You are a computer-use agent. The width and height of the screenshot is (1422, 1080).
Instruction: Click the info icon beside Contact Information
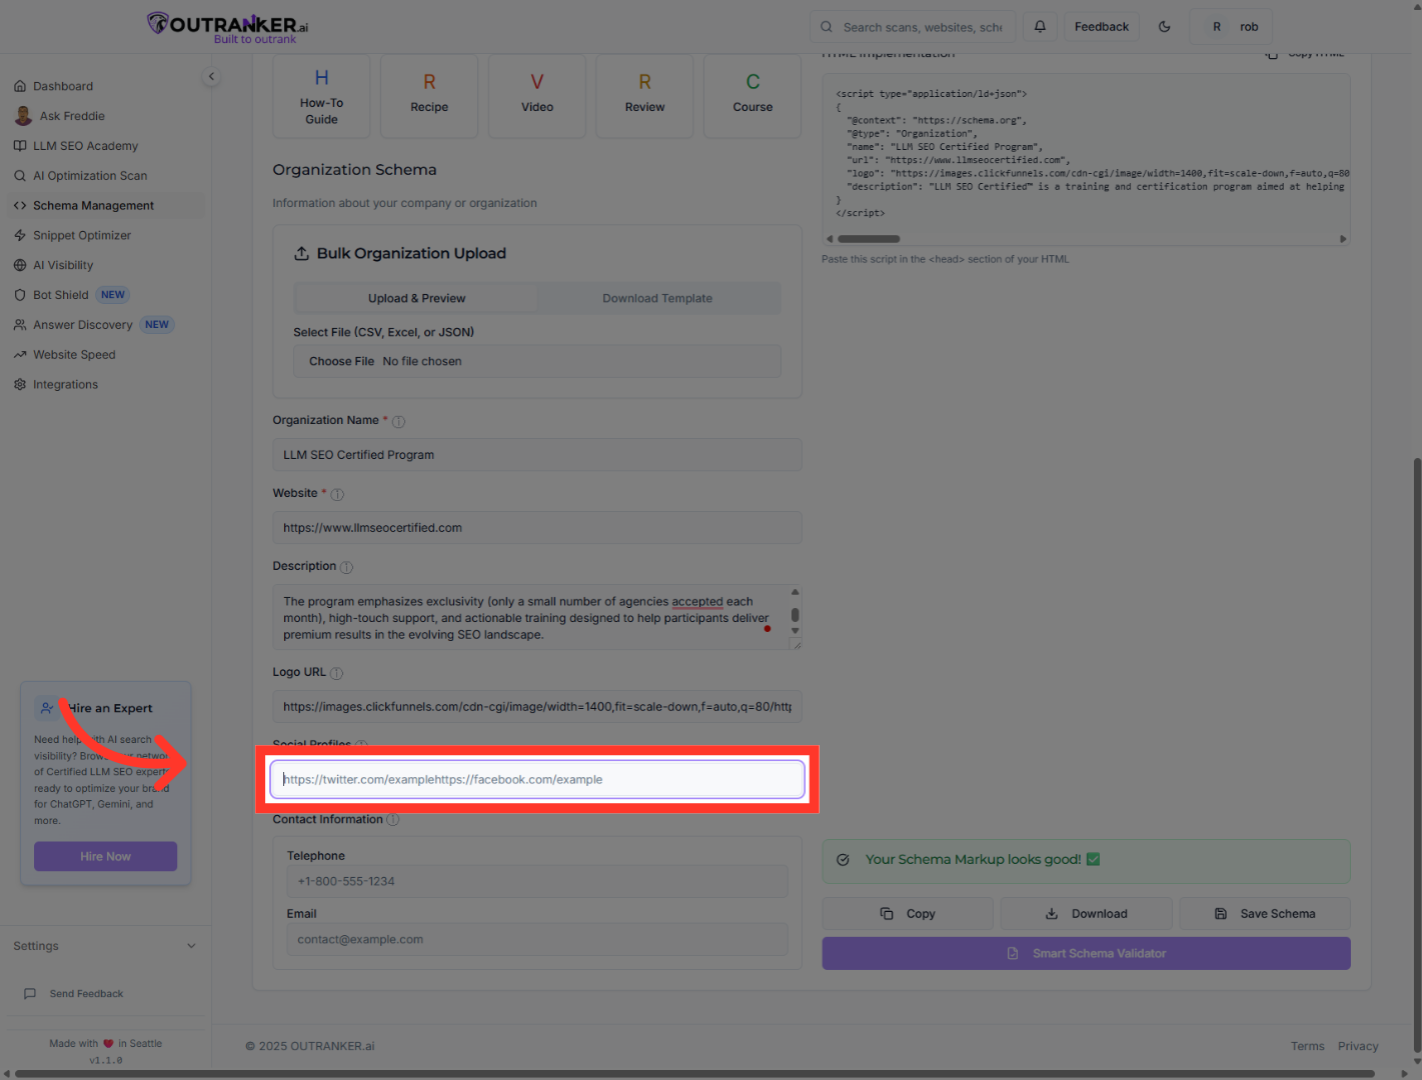tap(393, 820)
